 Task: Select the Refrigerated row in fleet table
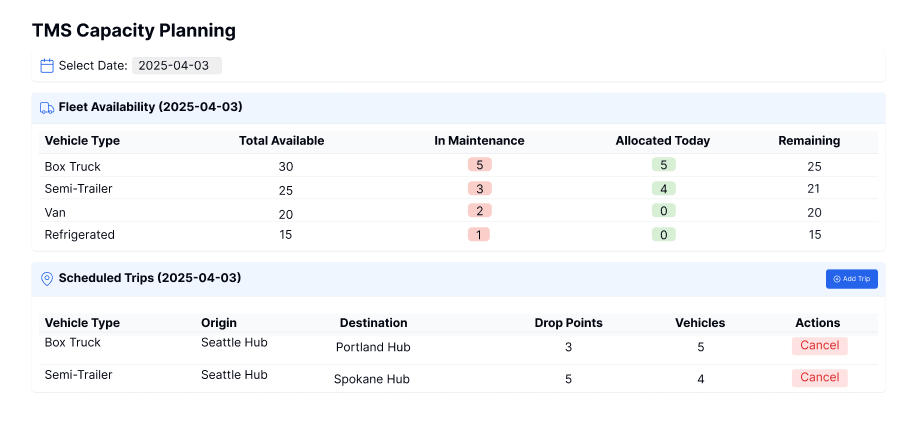tap(458, 235)
